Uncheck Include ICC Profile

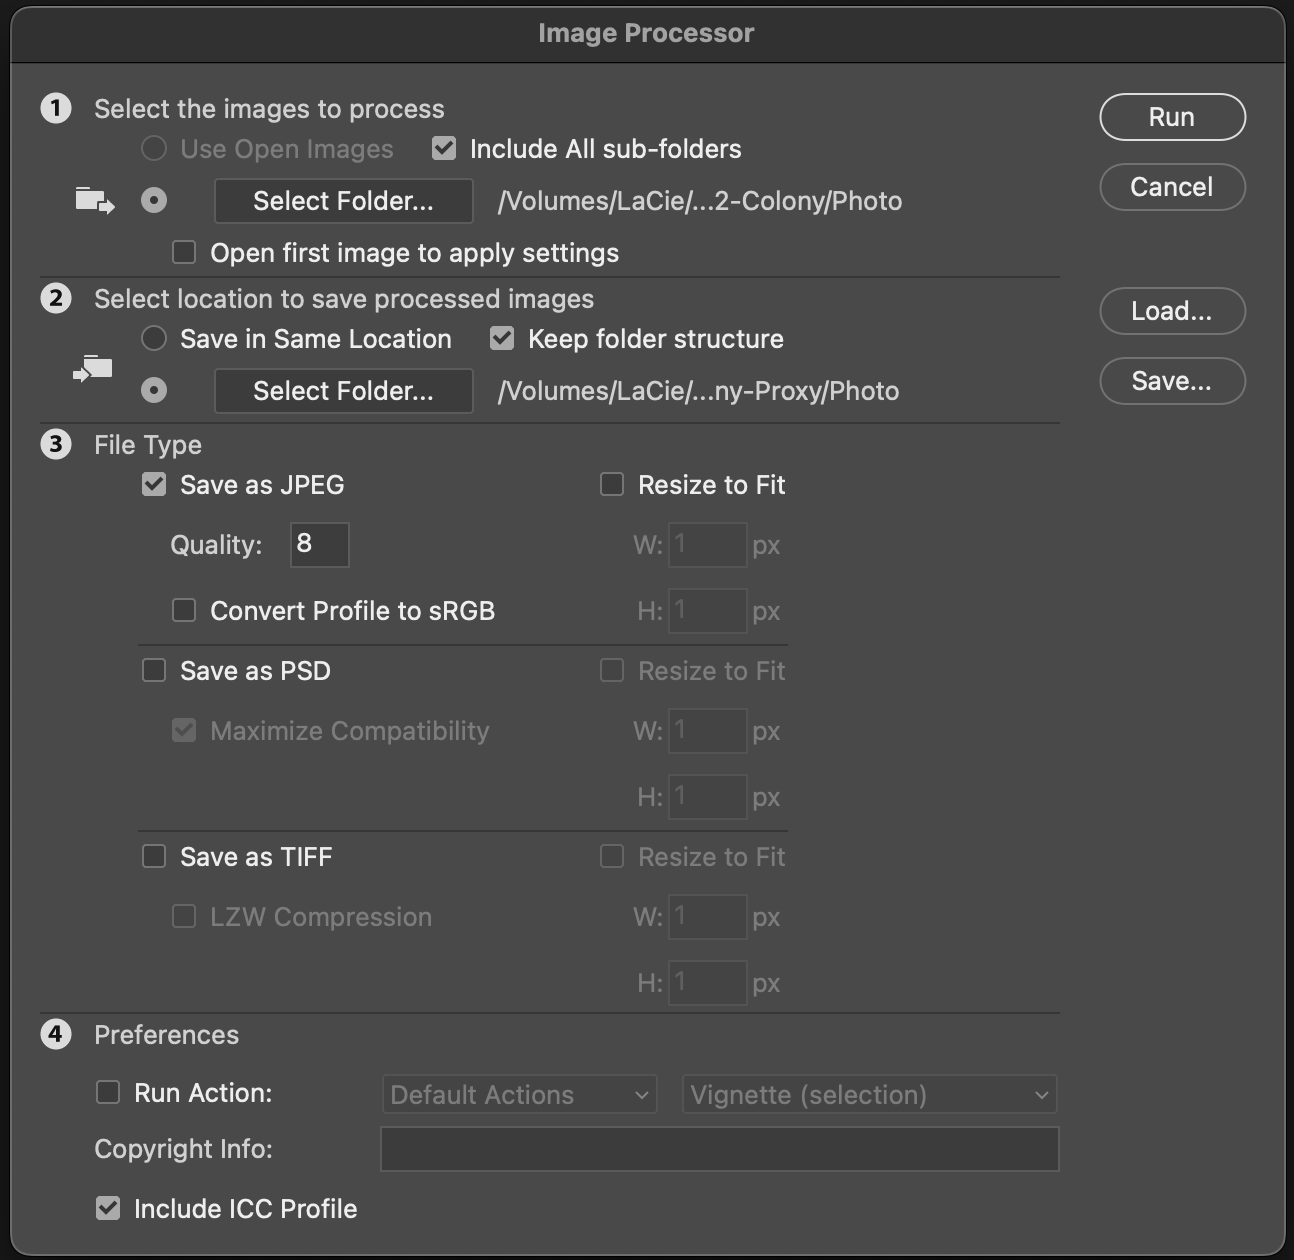point(108,1208)
